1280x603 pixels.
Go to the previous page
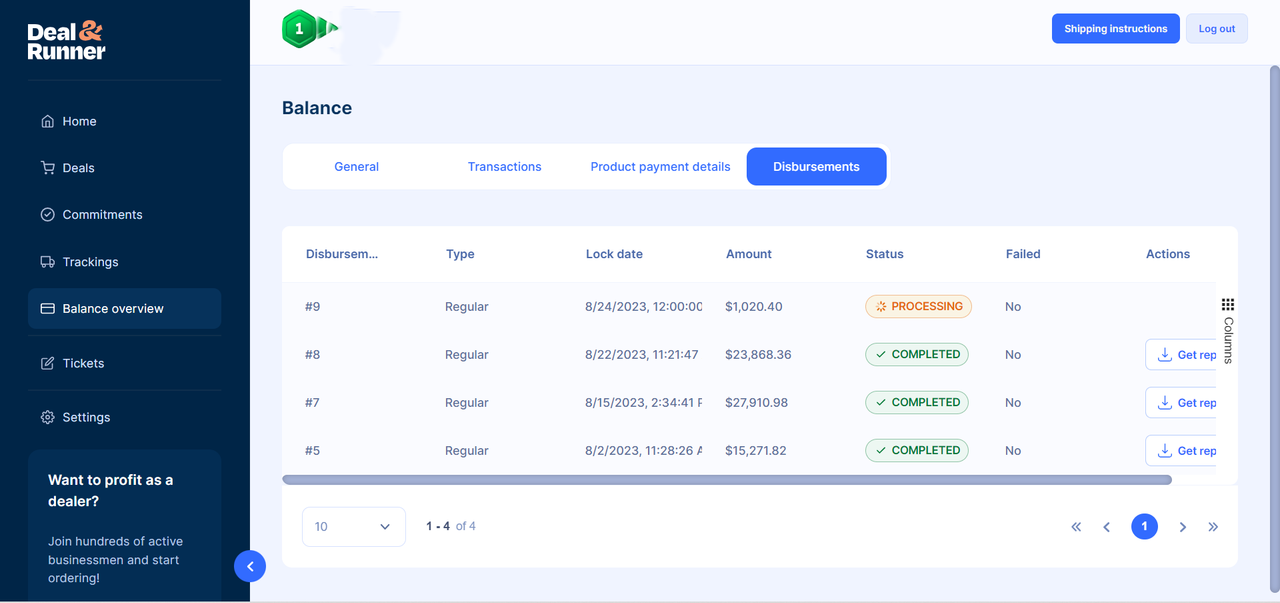[1107, 527]
